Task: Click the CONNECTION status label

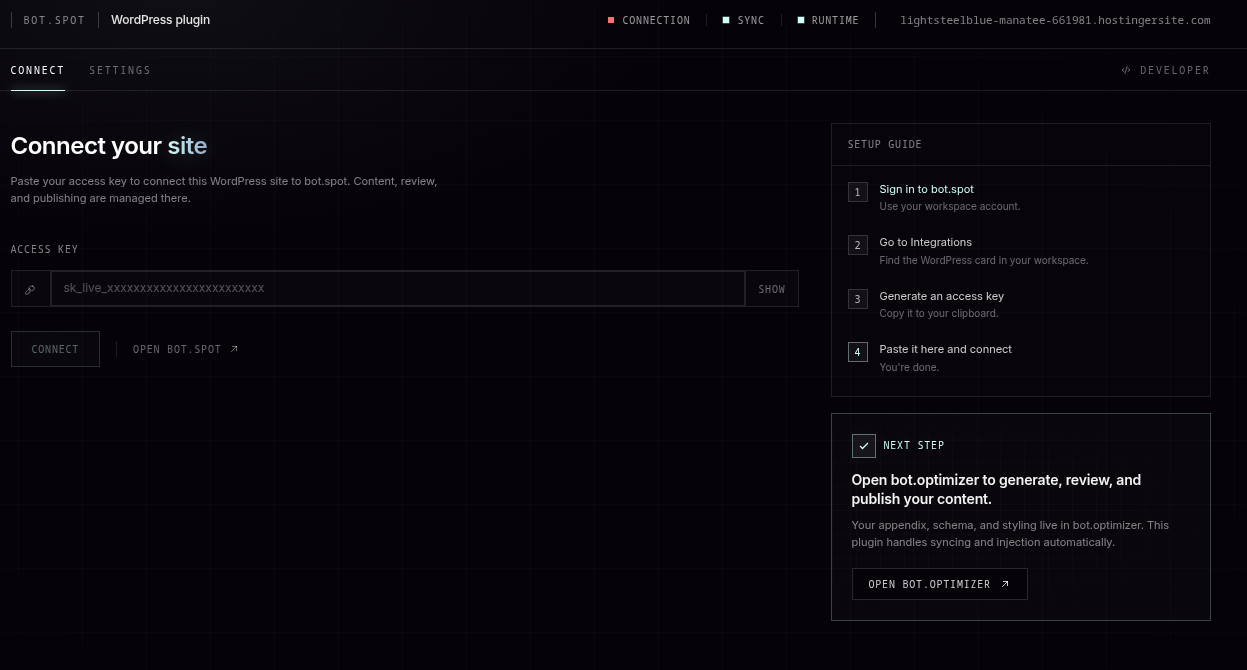Action: click(656, 20)
